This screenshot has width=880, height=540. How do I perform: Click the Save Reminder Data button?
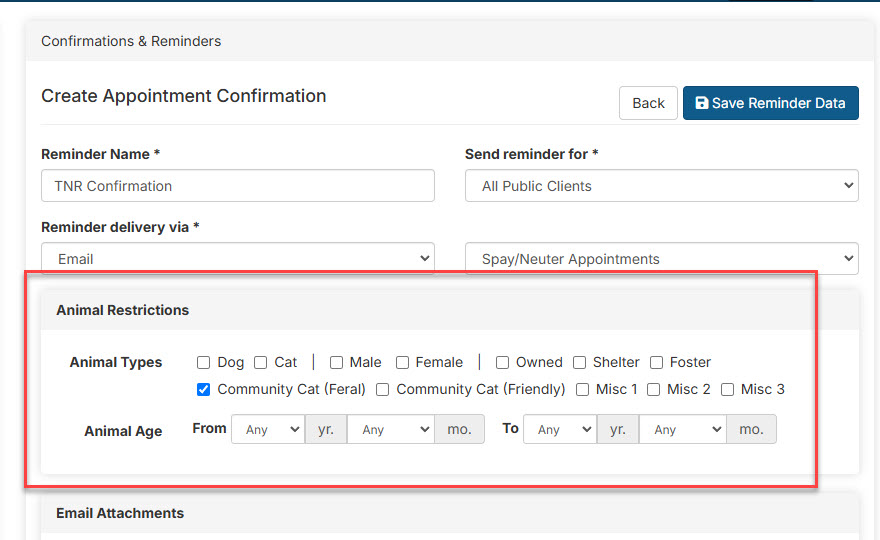coord(771,103)
